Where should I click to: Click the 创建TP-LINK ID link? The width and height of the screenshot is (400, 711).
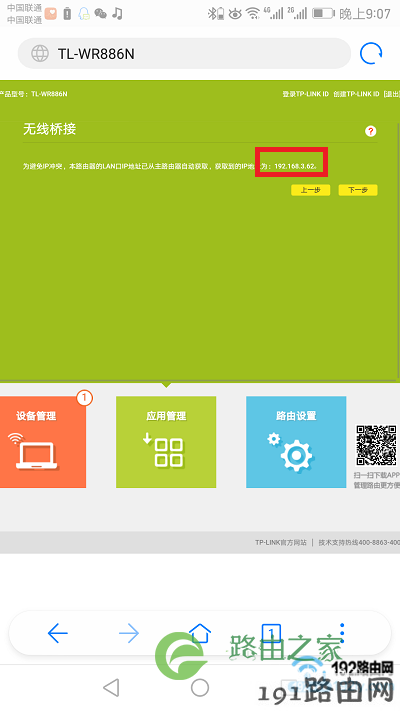(x=356, y=94)
